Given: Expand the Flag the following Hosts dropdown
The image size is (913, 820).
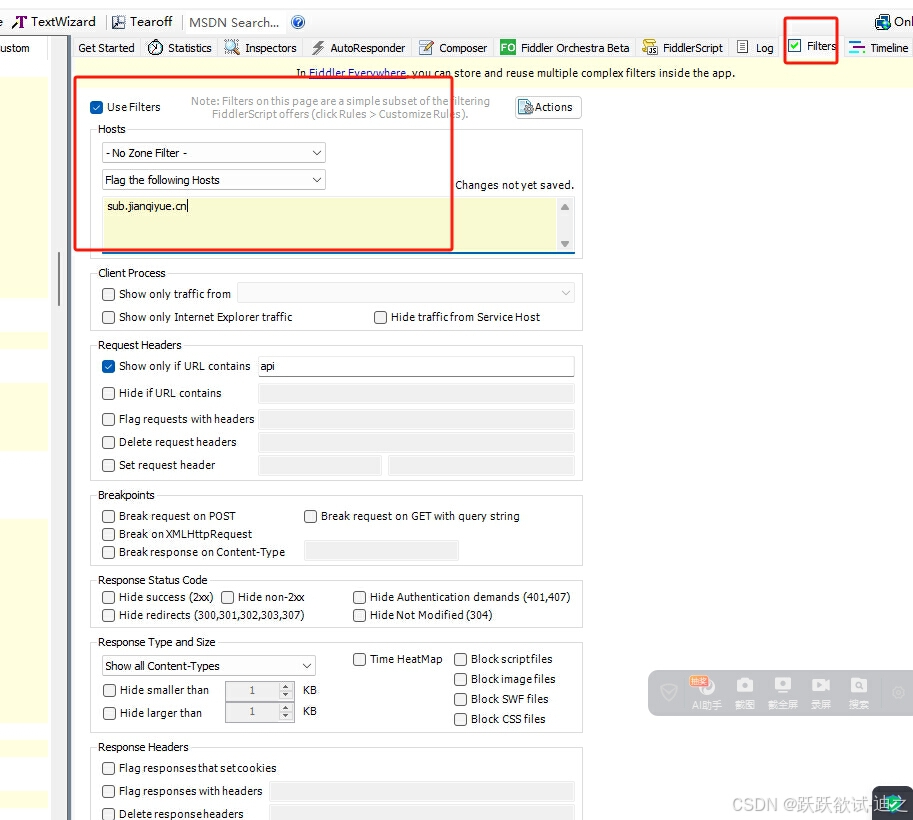Looking at the screenshot, I should click(x=213, y=180).
